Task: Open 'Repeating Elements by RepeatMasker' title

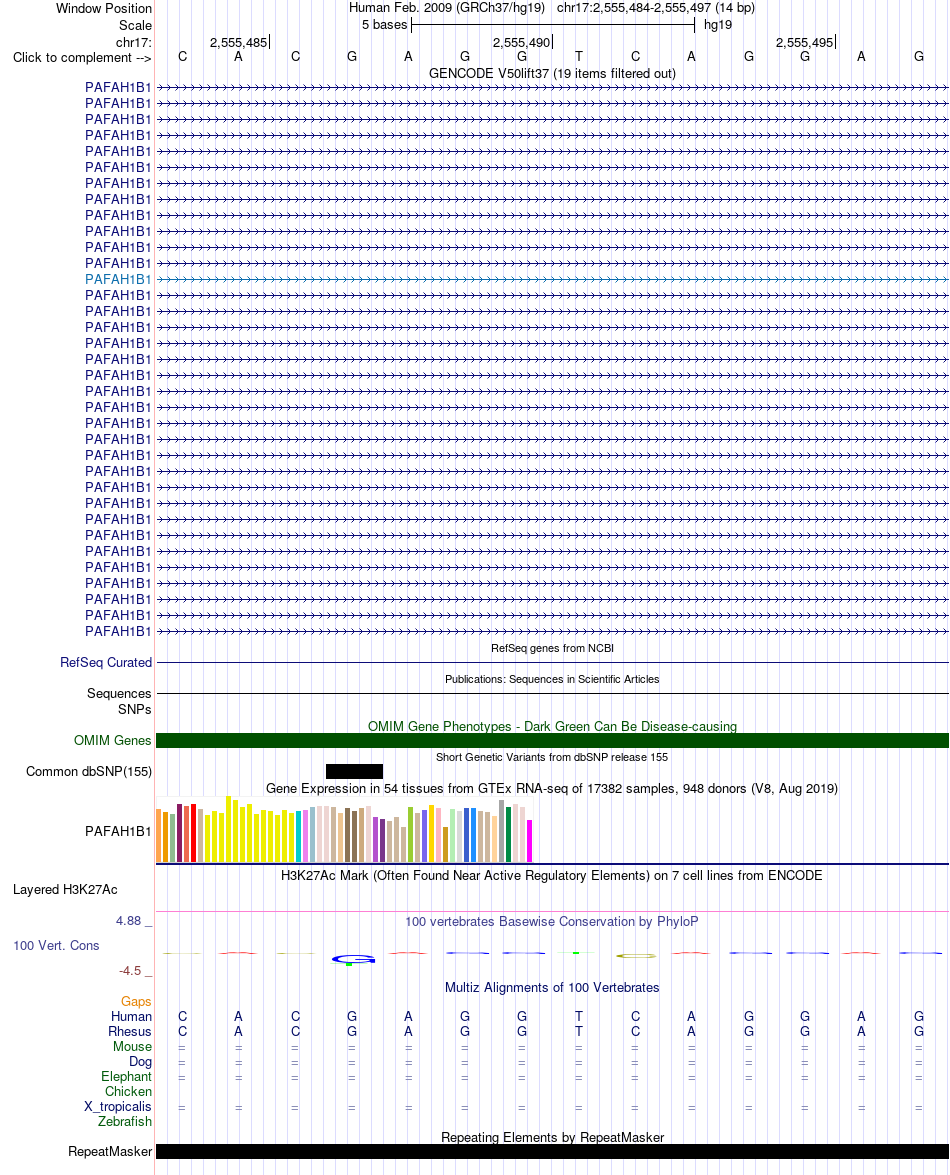Action: coord(552,1138)
